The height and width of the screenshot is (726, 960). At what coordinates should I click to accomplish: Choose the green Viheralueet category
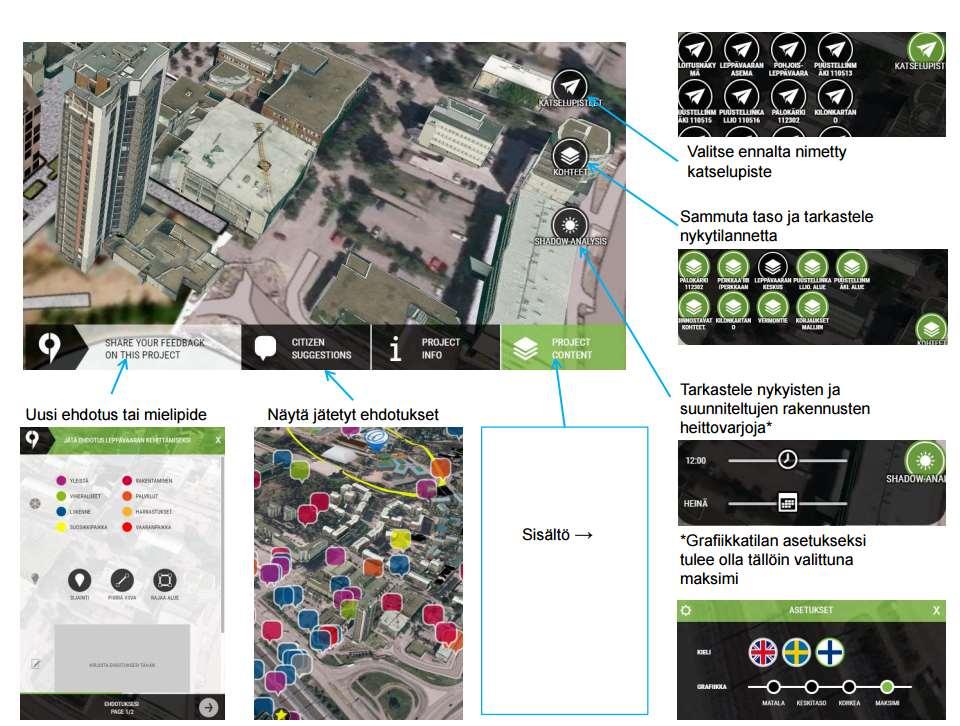61,496
